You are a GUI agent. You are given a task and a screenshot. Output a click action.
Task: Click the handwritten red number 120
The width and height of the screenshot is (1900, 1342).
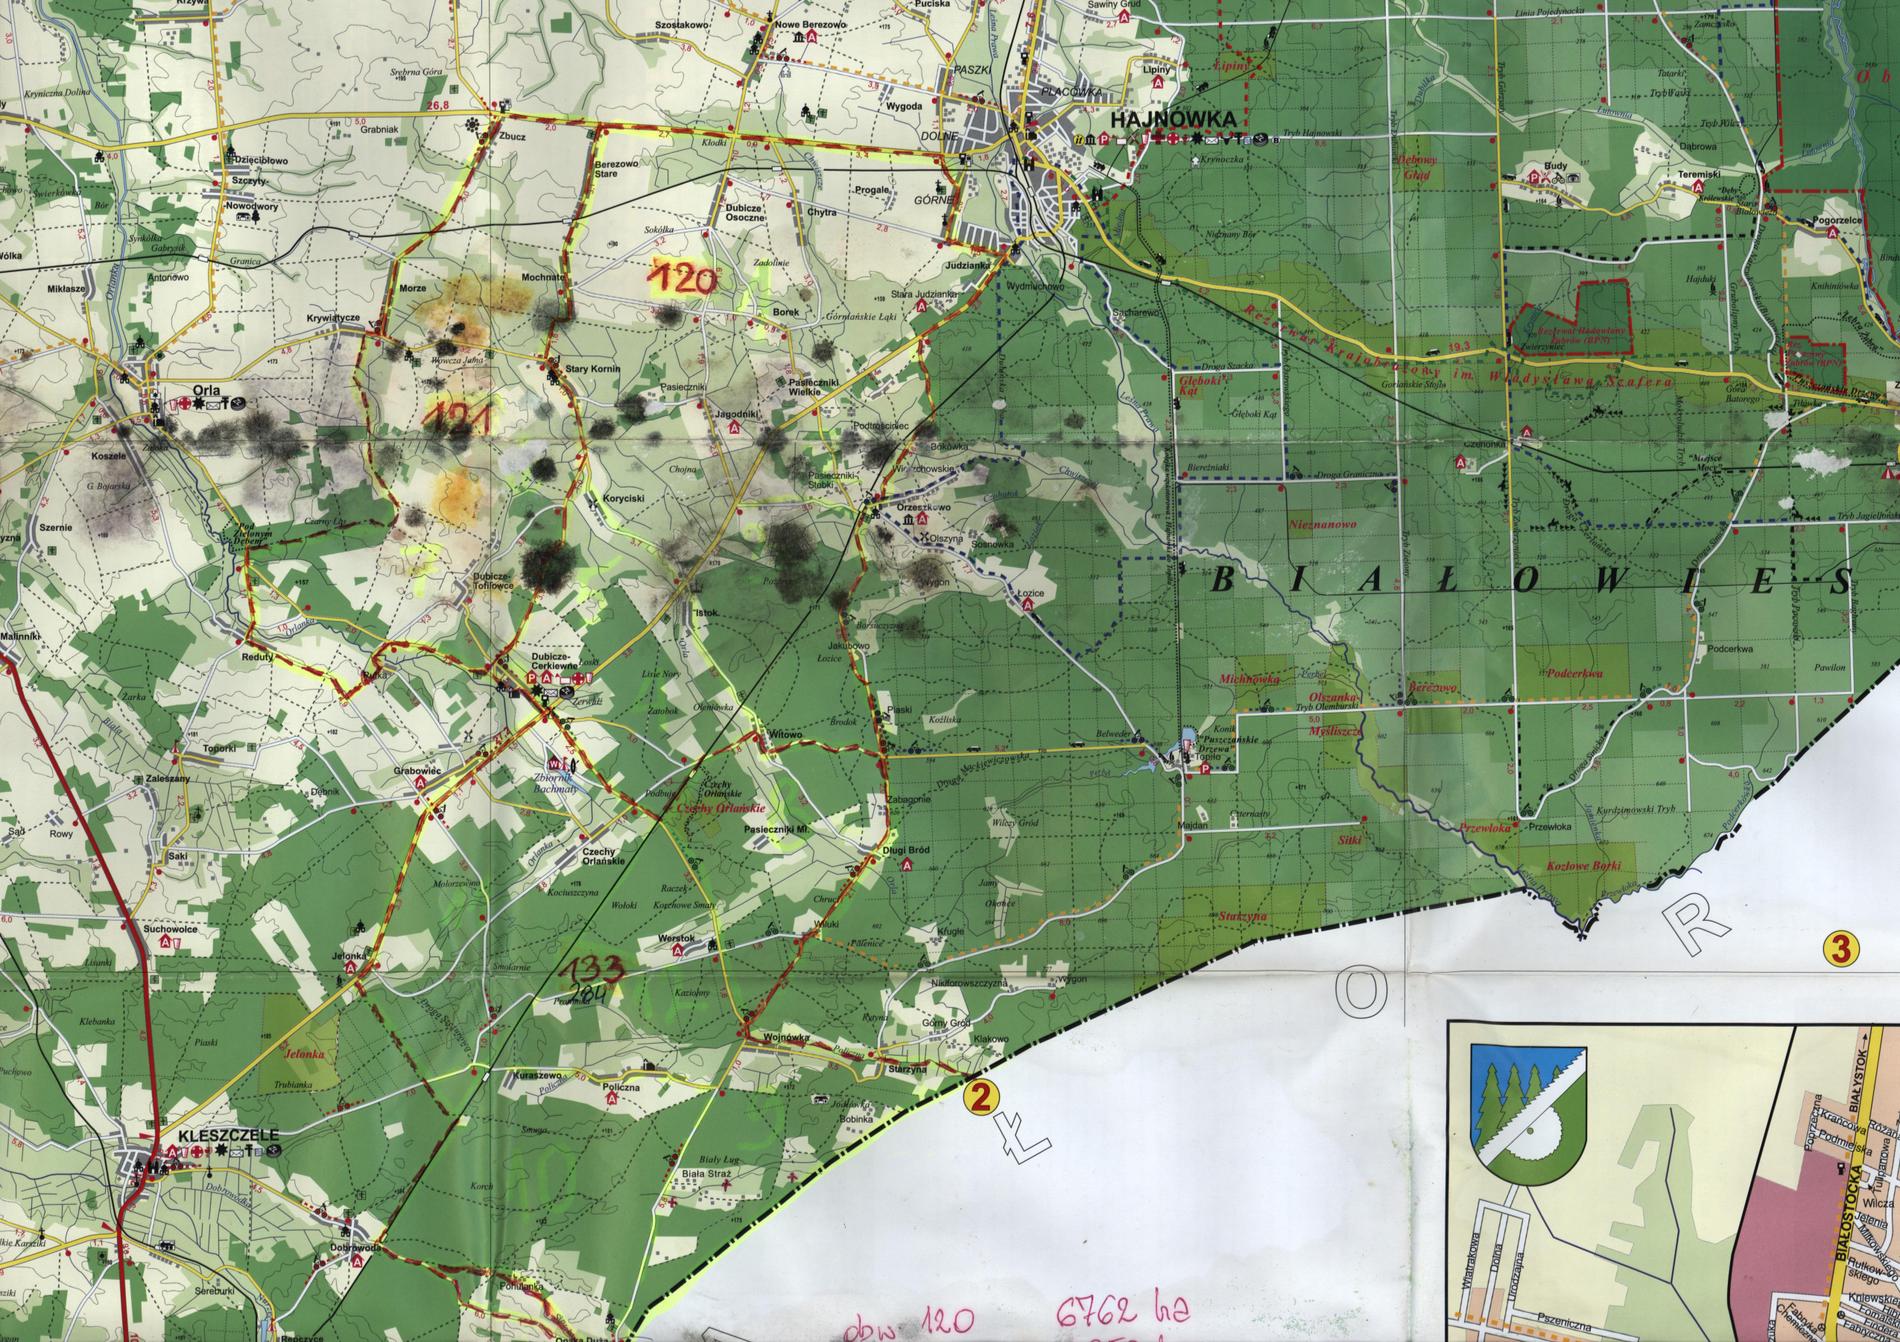point(684,277)
